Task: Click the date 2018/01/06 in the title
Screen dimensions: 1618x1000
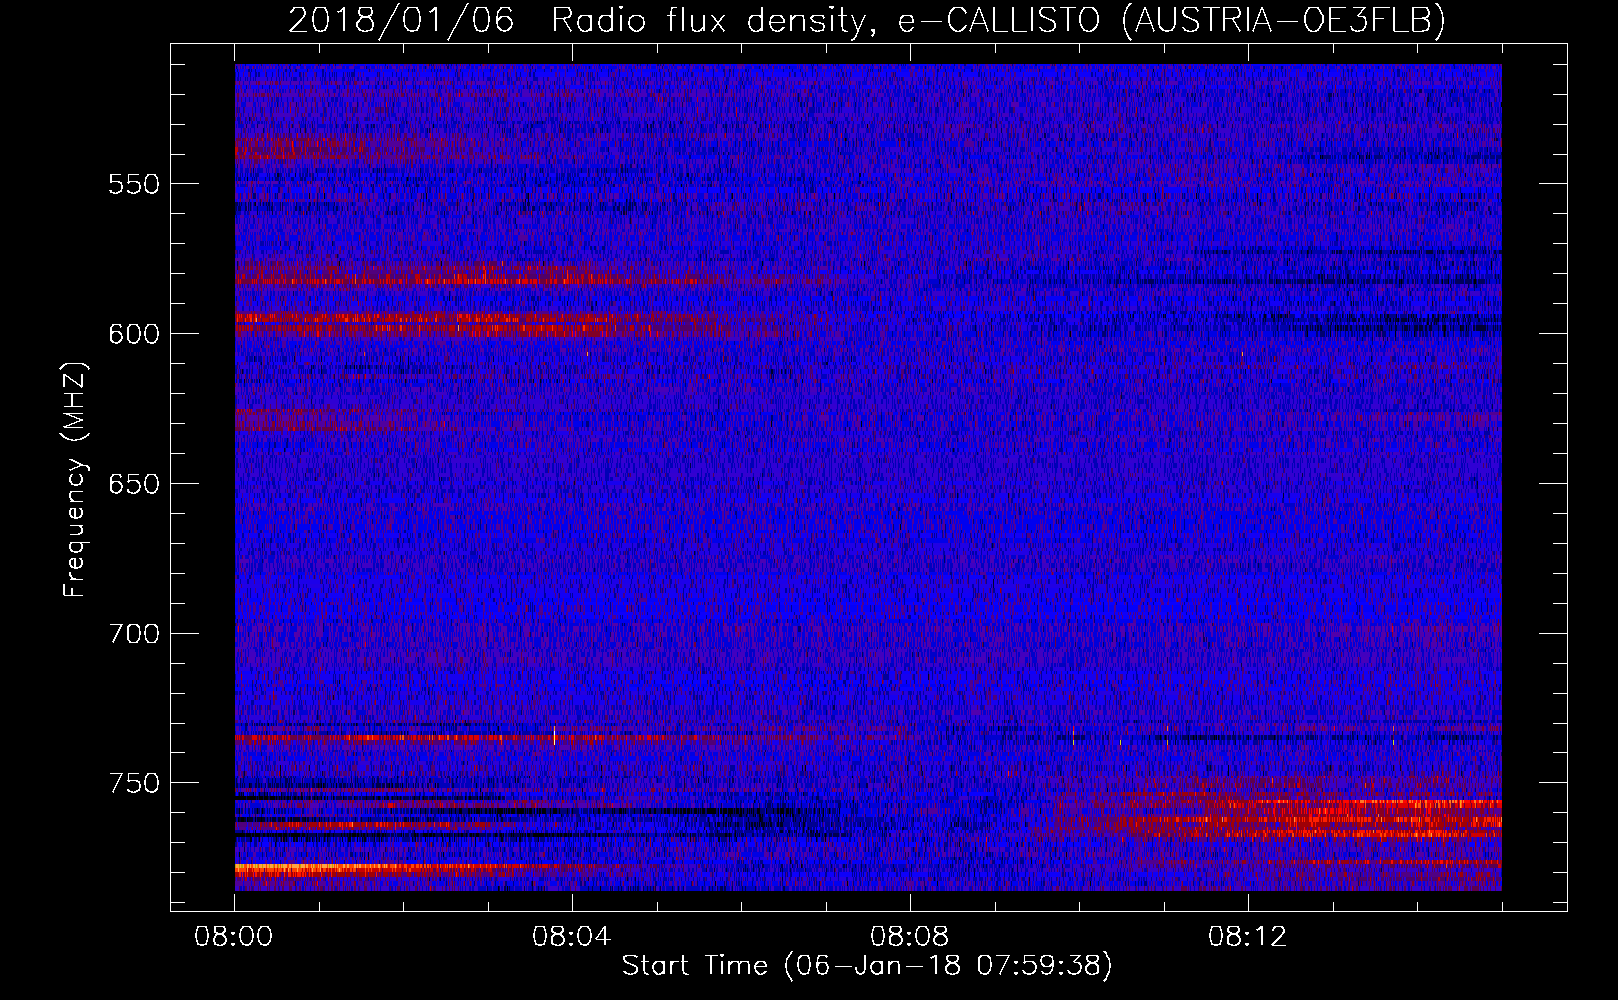Action: [x=401, y=20]
